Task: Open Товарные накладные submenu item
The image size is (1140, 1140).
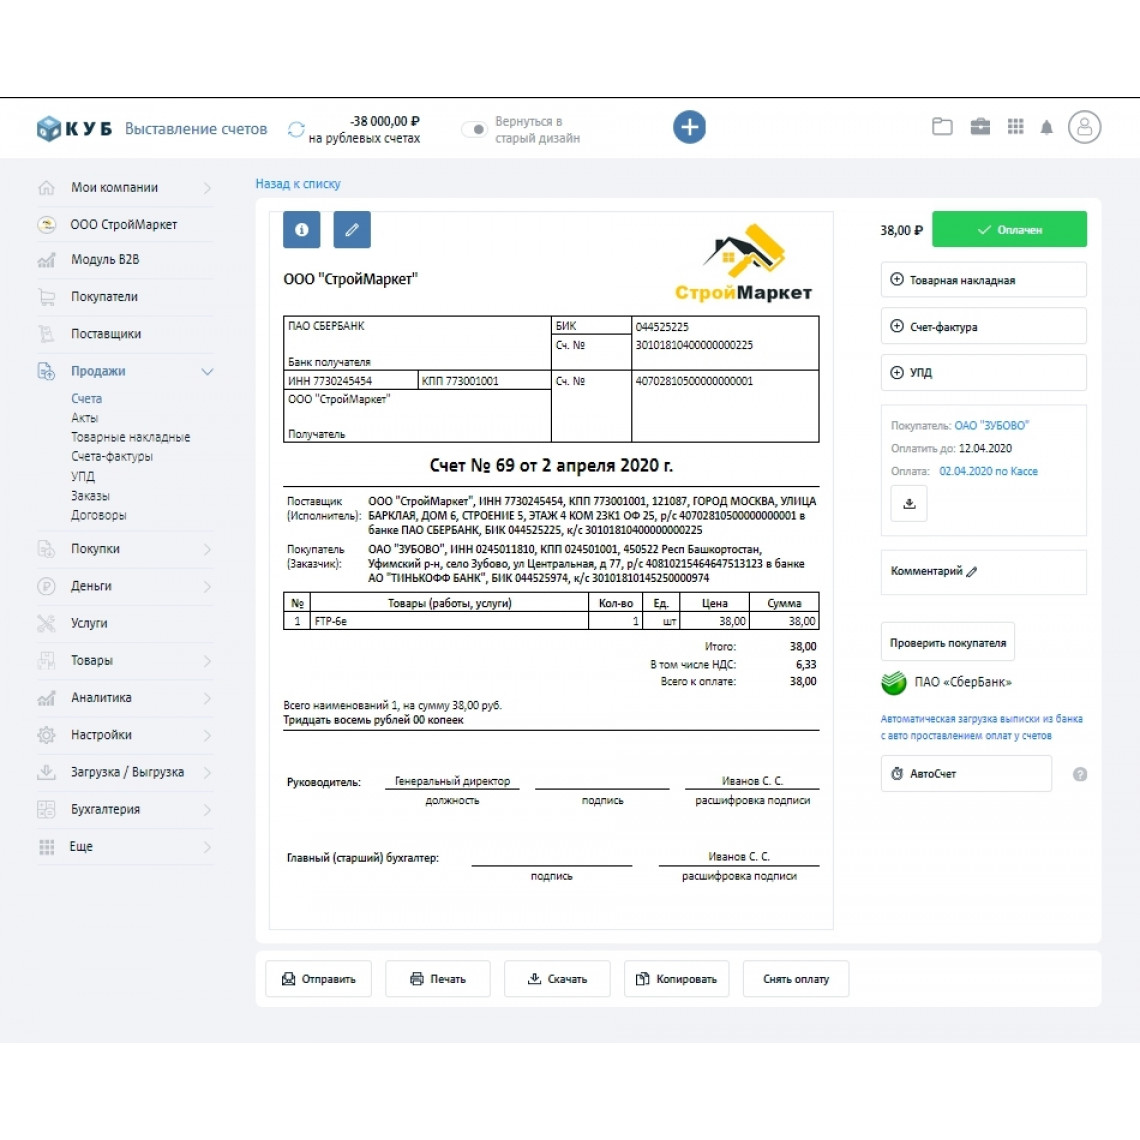Action: click(131, 437)
